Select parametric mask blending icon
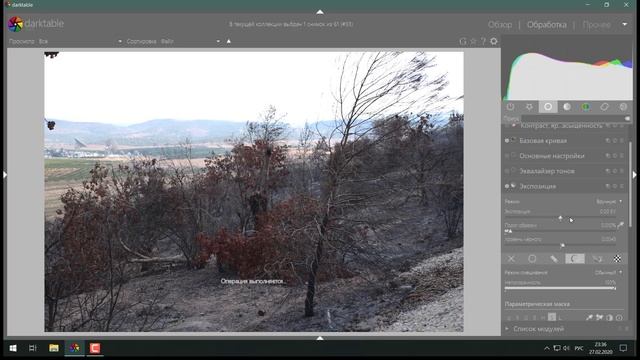The image size is (640, 360). click(575, 259)
